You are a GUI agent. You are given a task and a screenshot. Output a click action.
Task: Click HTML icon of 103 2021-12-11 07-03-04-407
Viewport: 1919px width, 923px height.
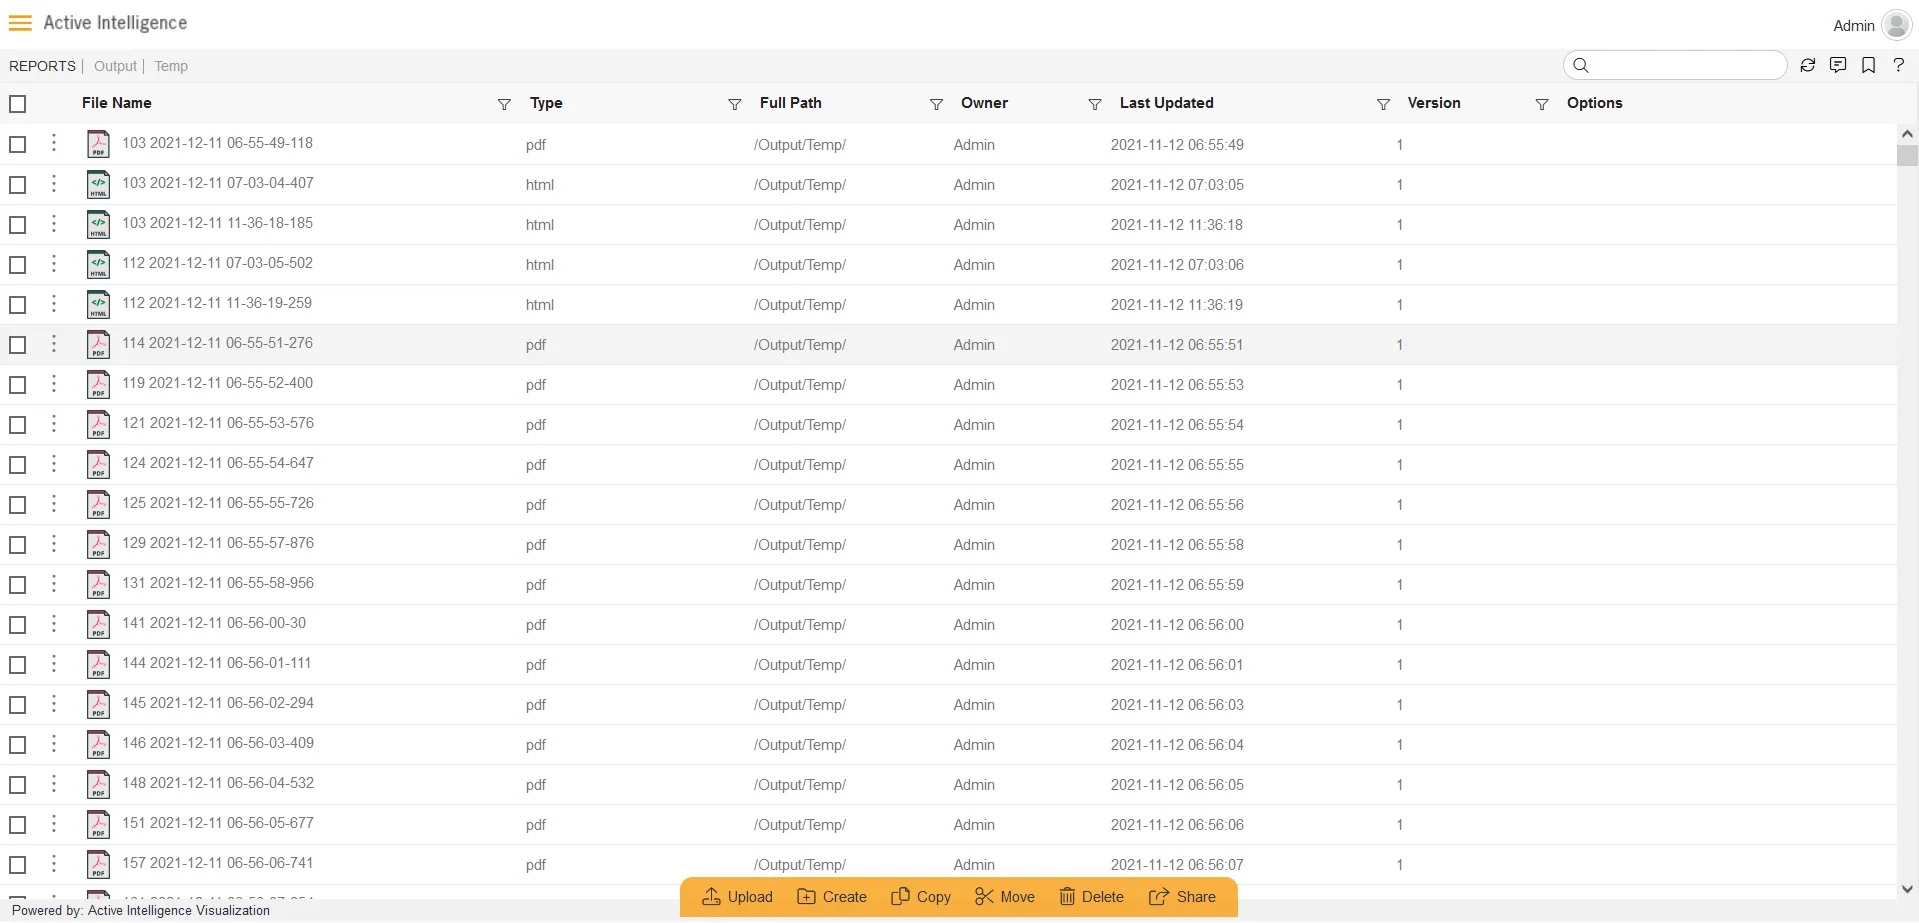tap(98, 184)
